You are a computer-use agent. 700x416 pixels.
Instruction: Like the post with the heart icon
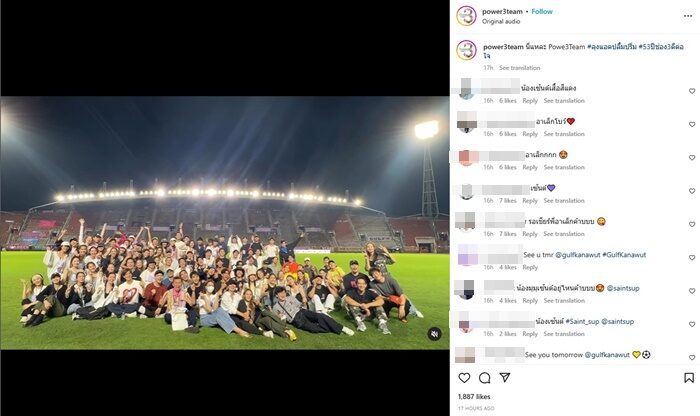(x=464, y=378)
